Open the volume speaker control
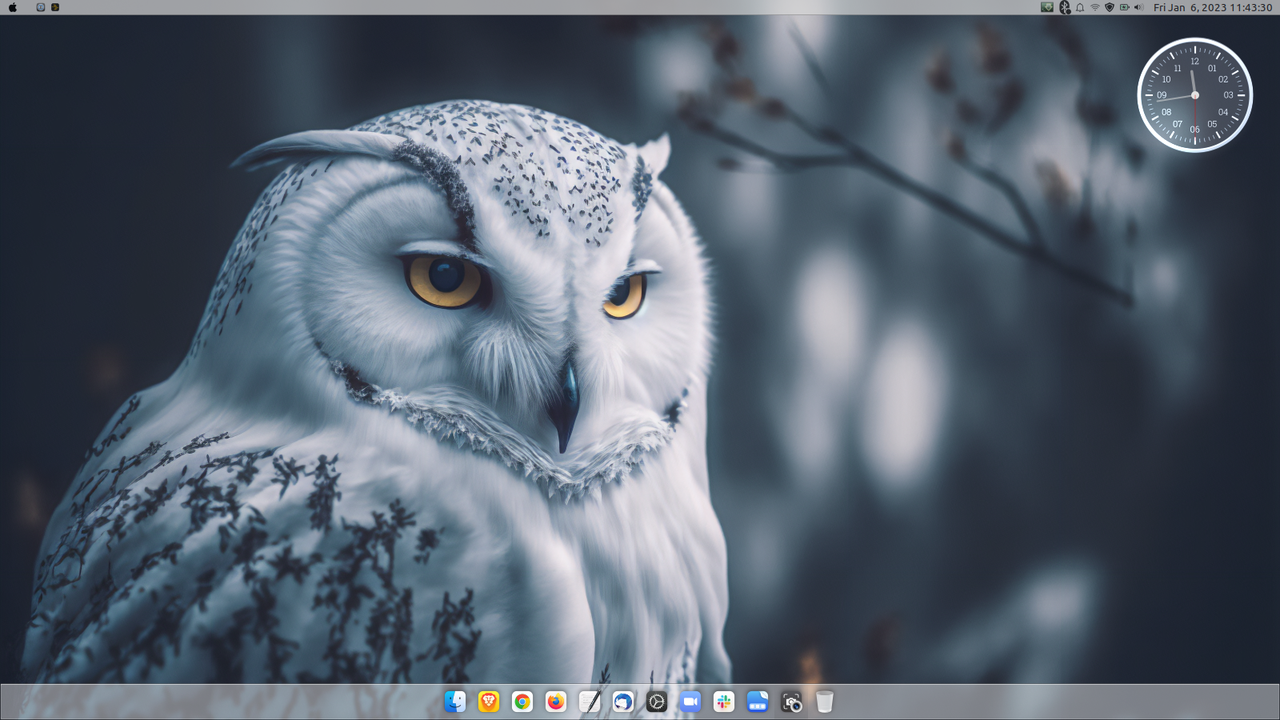The width and height of the screenshot is (1280, 720). tap(1138, 7)
